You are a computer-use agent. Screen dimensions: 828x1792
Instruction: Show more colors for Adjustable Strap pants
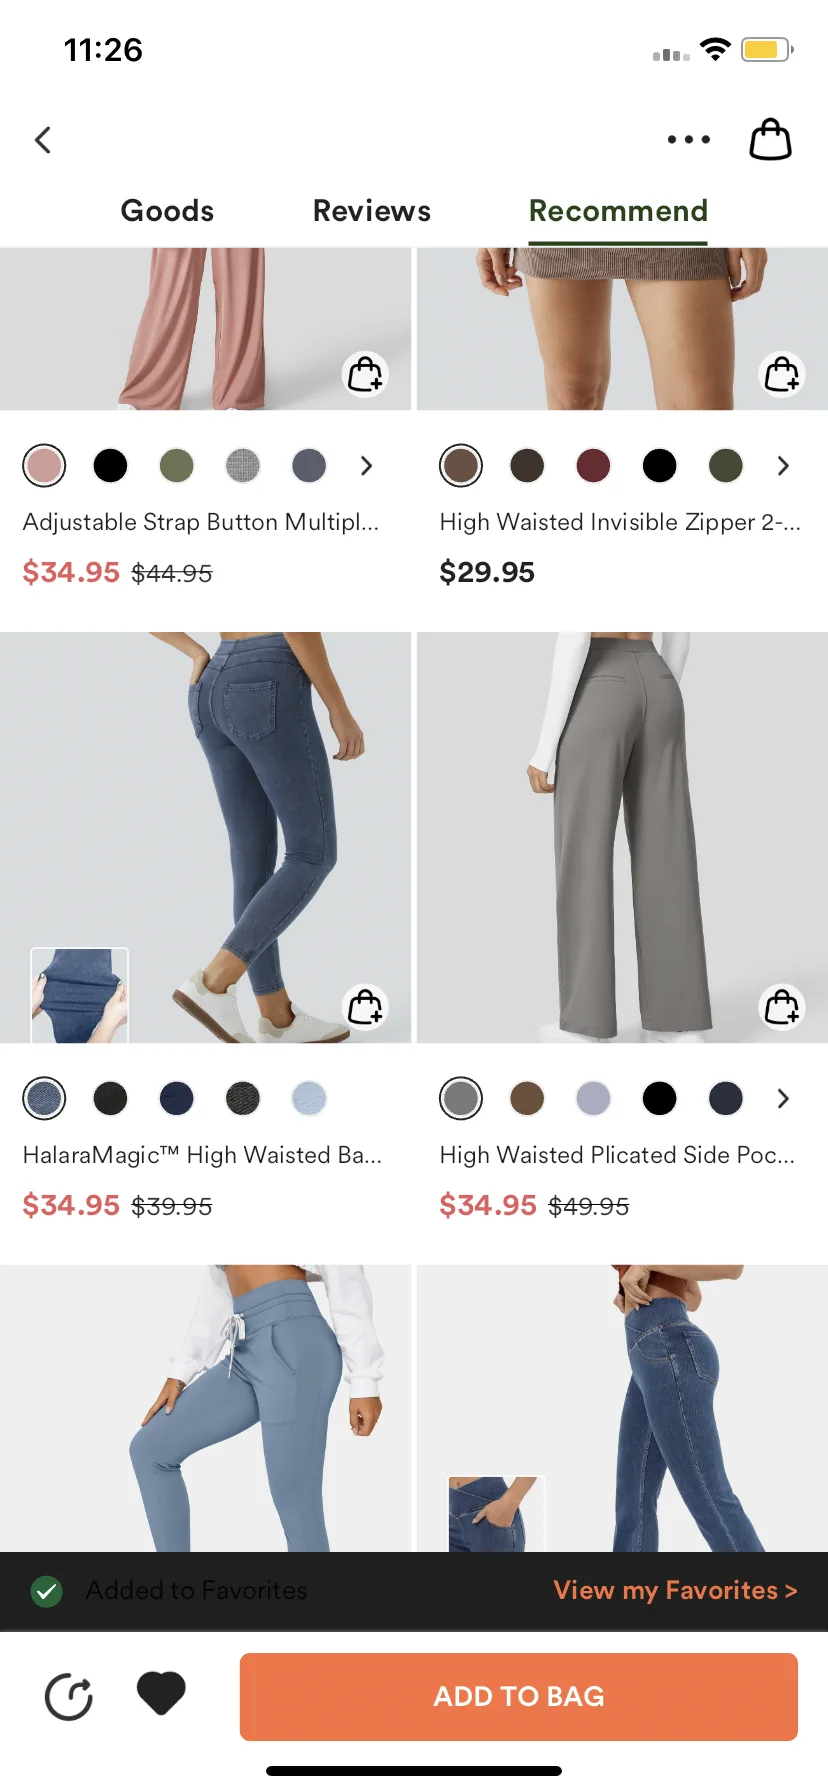366,465
